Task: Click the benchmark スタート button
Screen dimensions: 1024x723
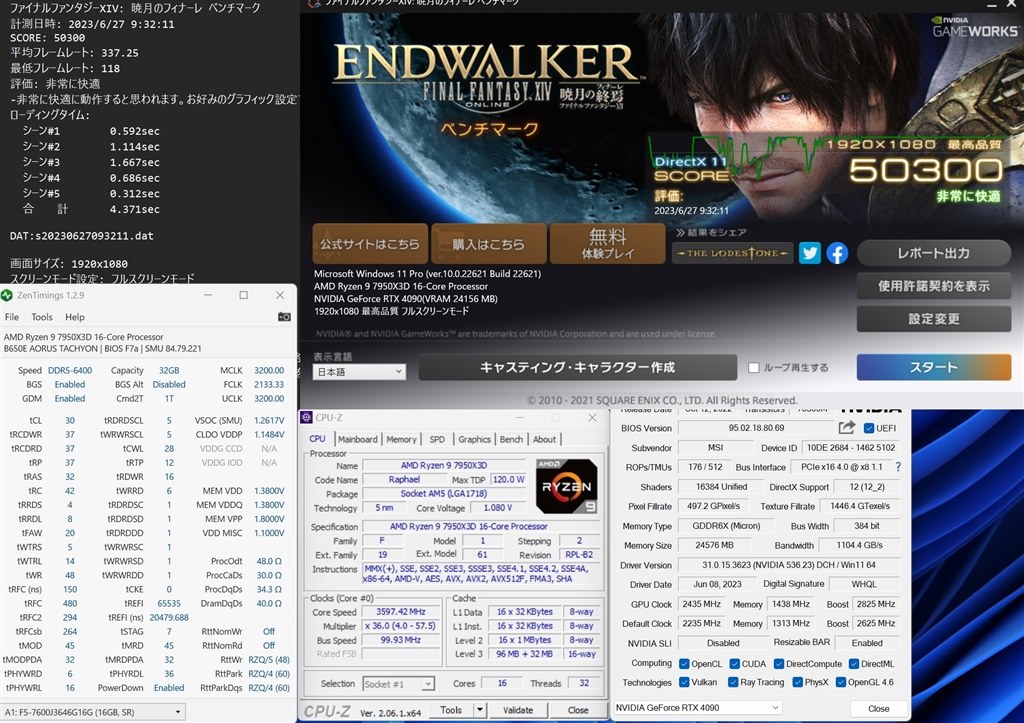Action: (934, 367)
